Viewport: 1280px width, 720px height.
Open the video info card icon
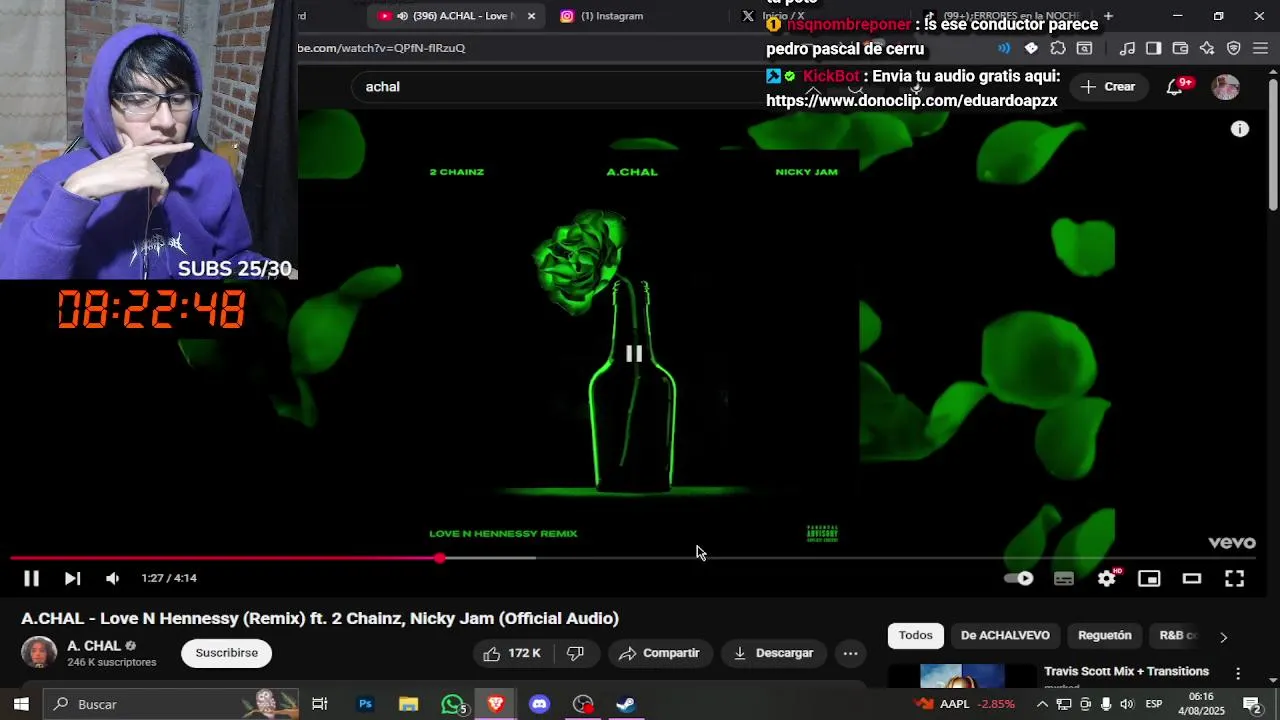click(1240, 129)
